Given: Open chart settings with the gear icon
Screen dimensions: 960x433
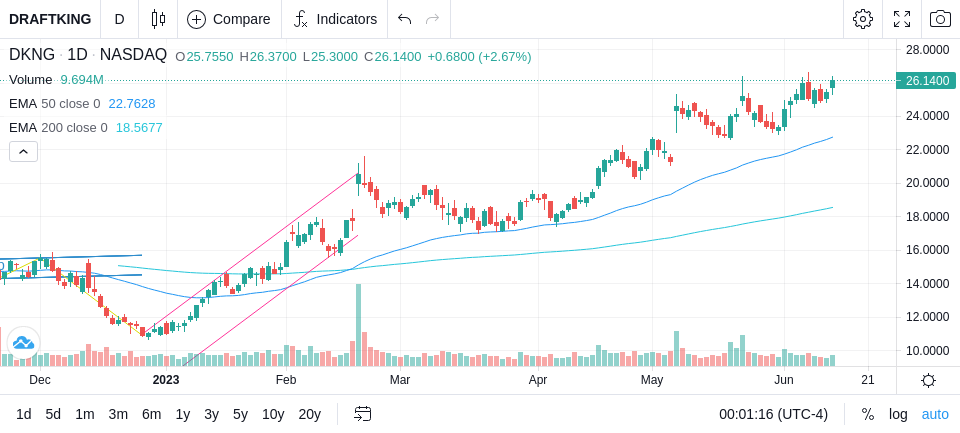Looking at the screenshot, I should 863,19.
